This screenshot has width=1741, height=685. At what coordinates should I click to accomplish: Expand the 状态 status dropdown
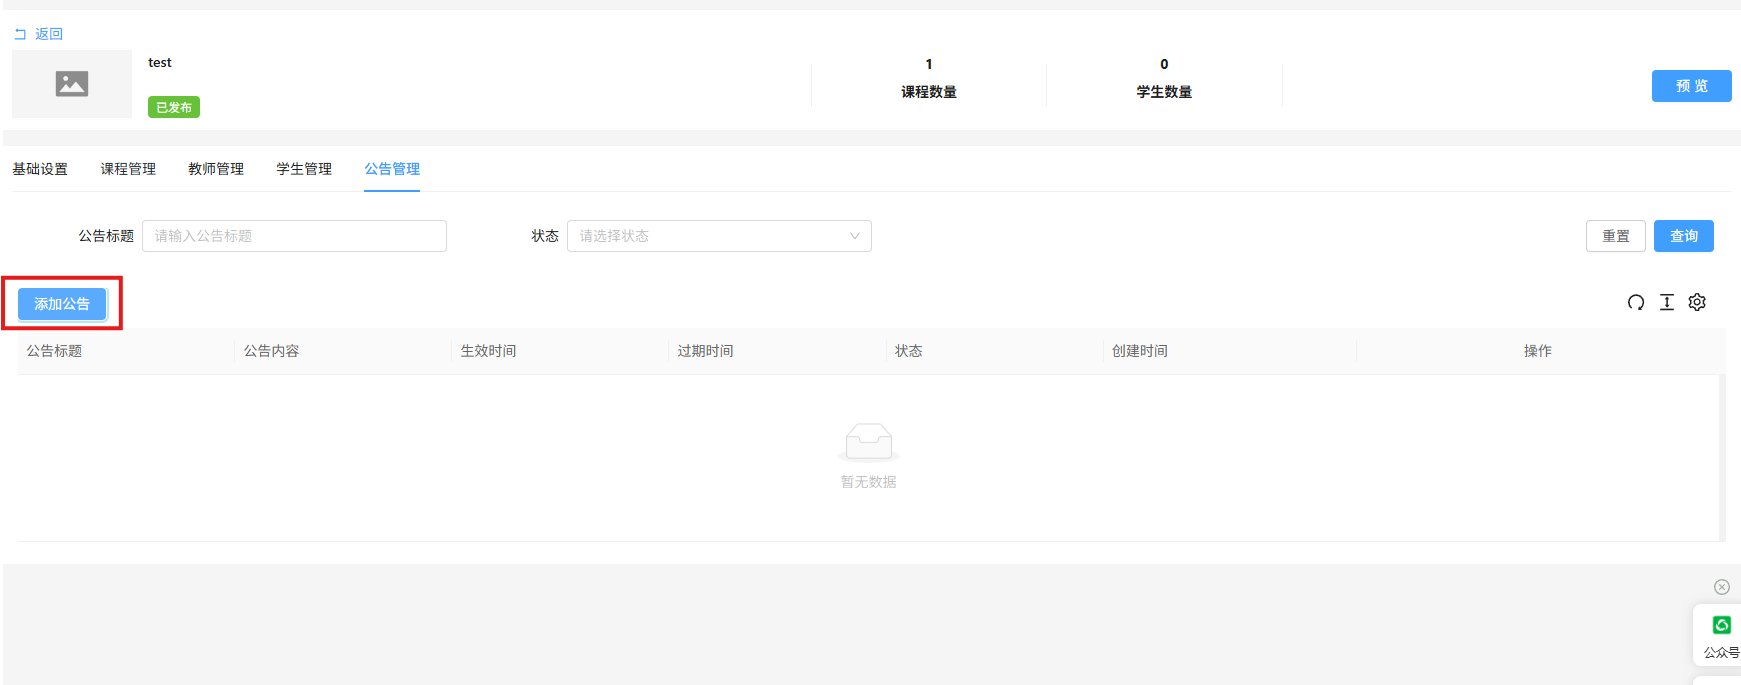point(719,236)
